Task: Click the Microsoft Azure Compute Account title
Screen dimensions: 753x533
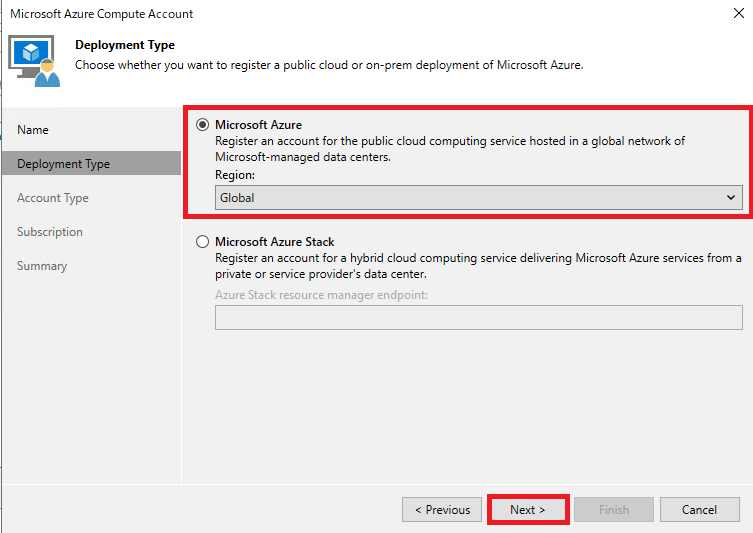Action: [101, 14]
